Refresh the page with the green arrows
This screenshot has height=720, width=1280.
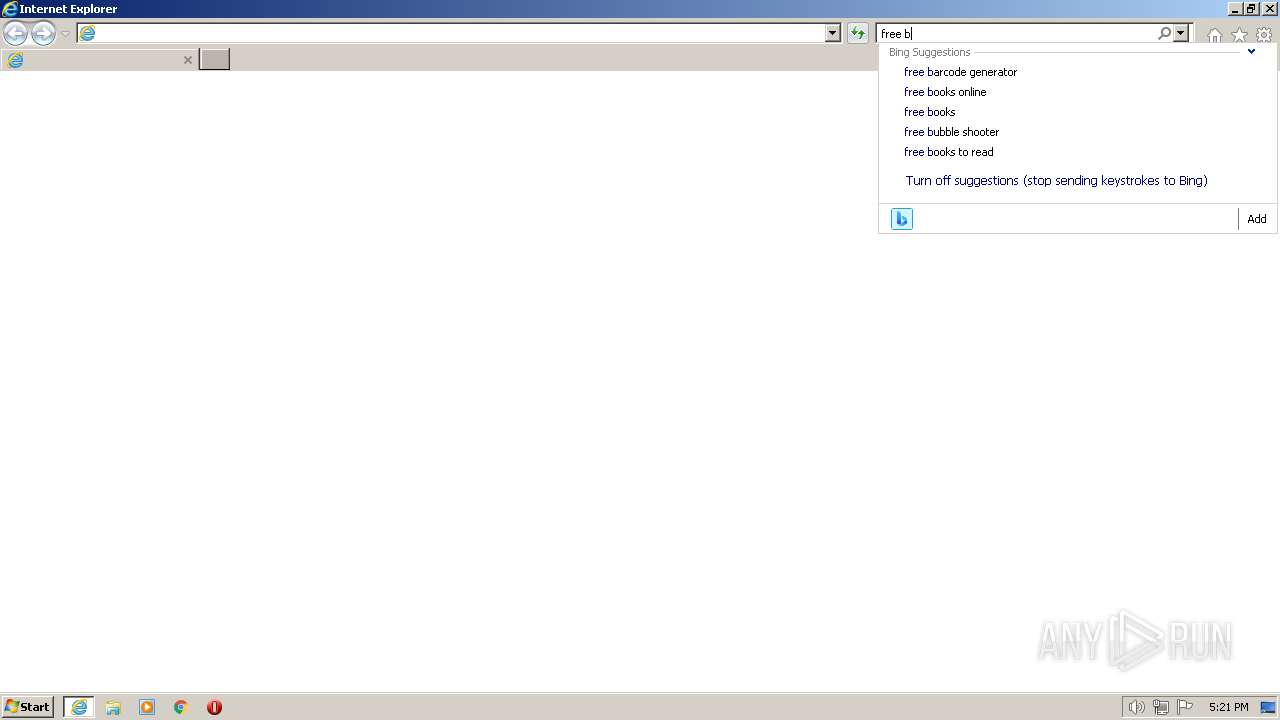pos(857,33)
